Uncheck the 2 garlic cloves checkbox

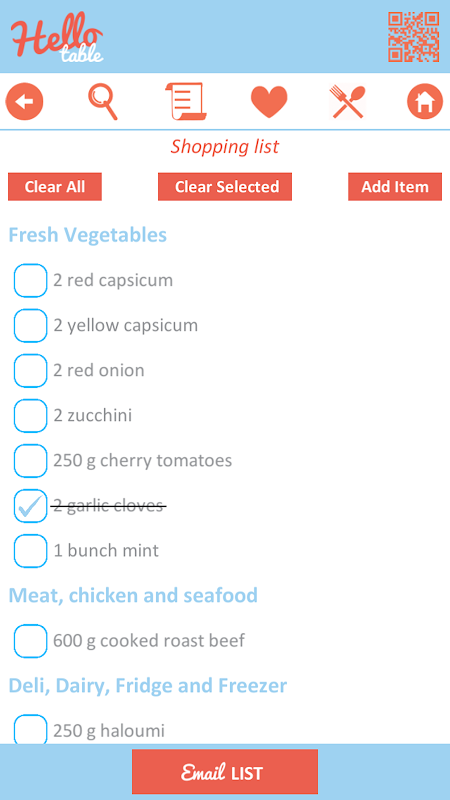pyautogui.click(x=31, y=506)
